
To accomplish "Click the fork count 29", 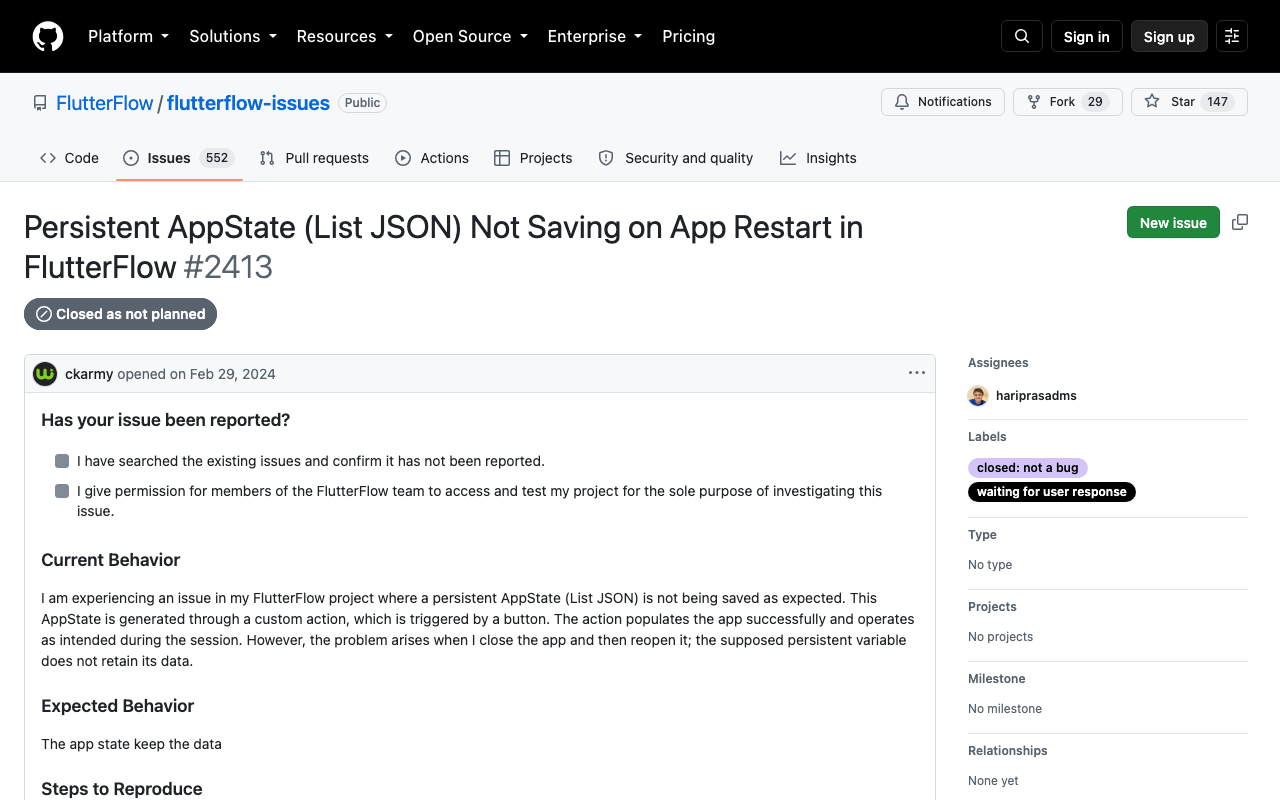I will click(x=1095, y=102).
